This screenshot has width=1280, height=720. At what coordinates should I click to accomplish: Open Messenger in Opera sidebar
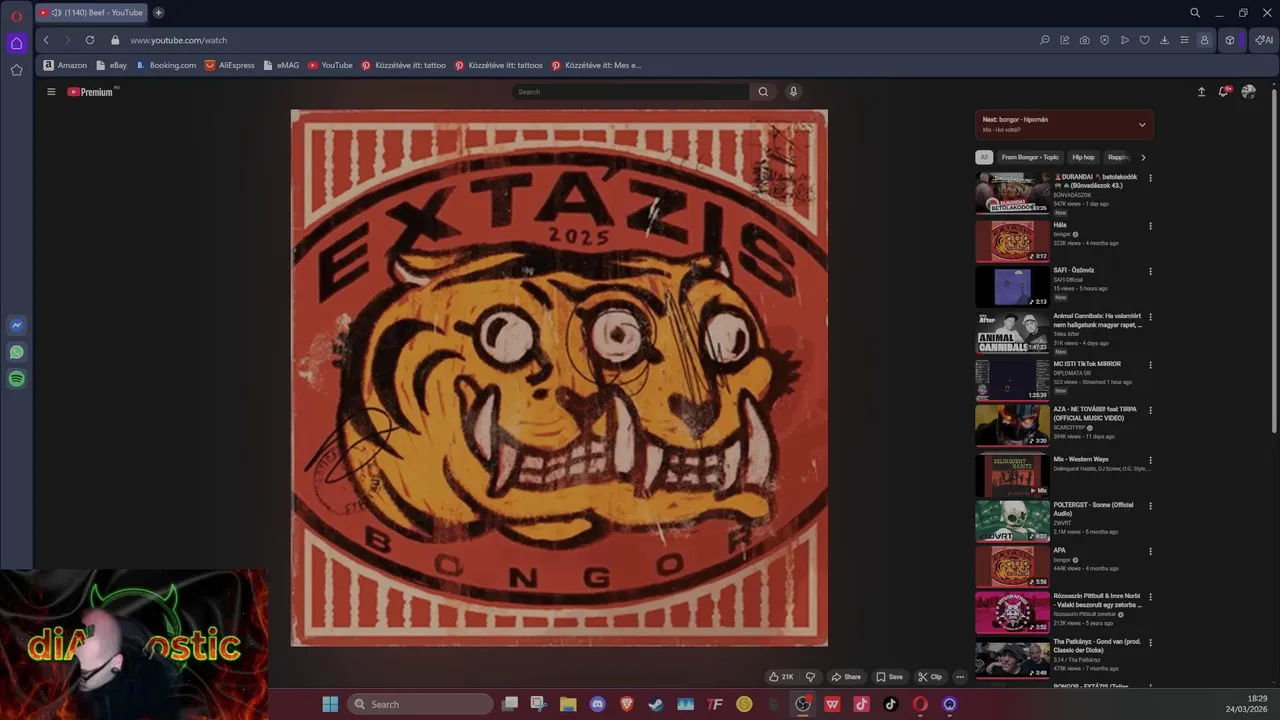(17, 325)
